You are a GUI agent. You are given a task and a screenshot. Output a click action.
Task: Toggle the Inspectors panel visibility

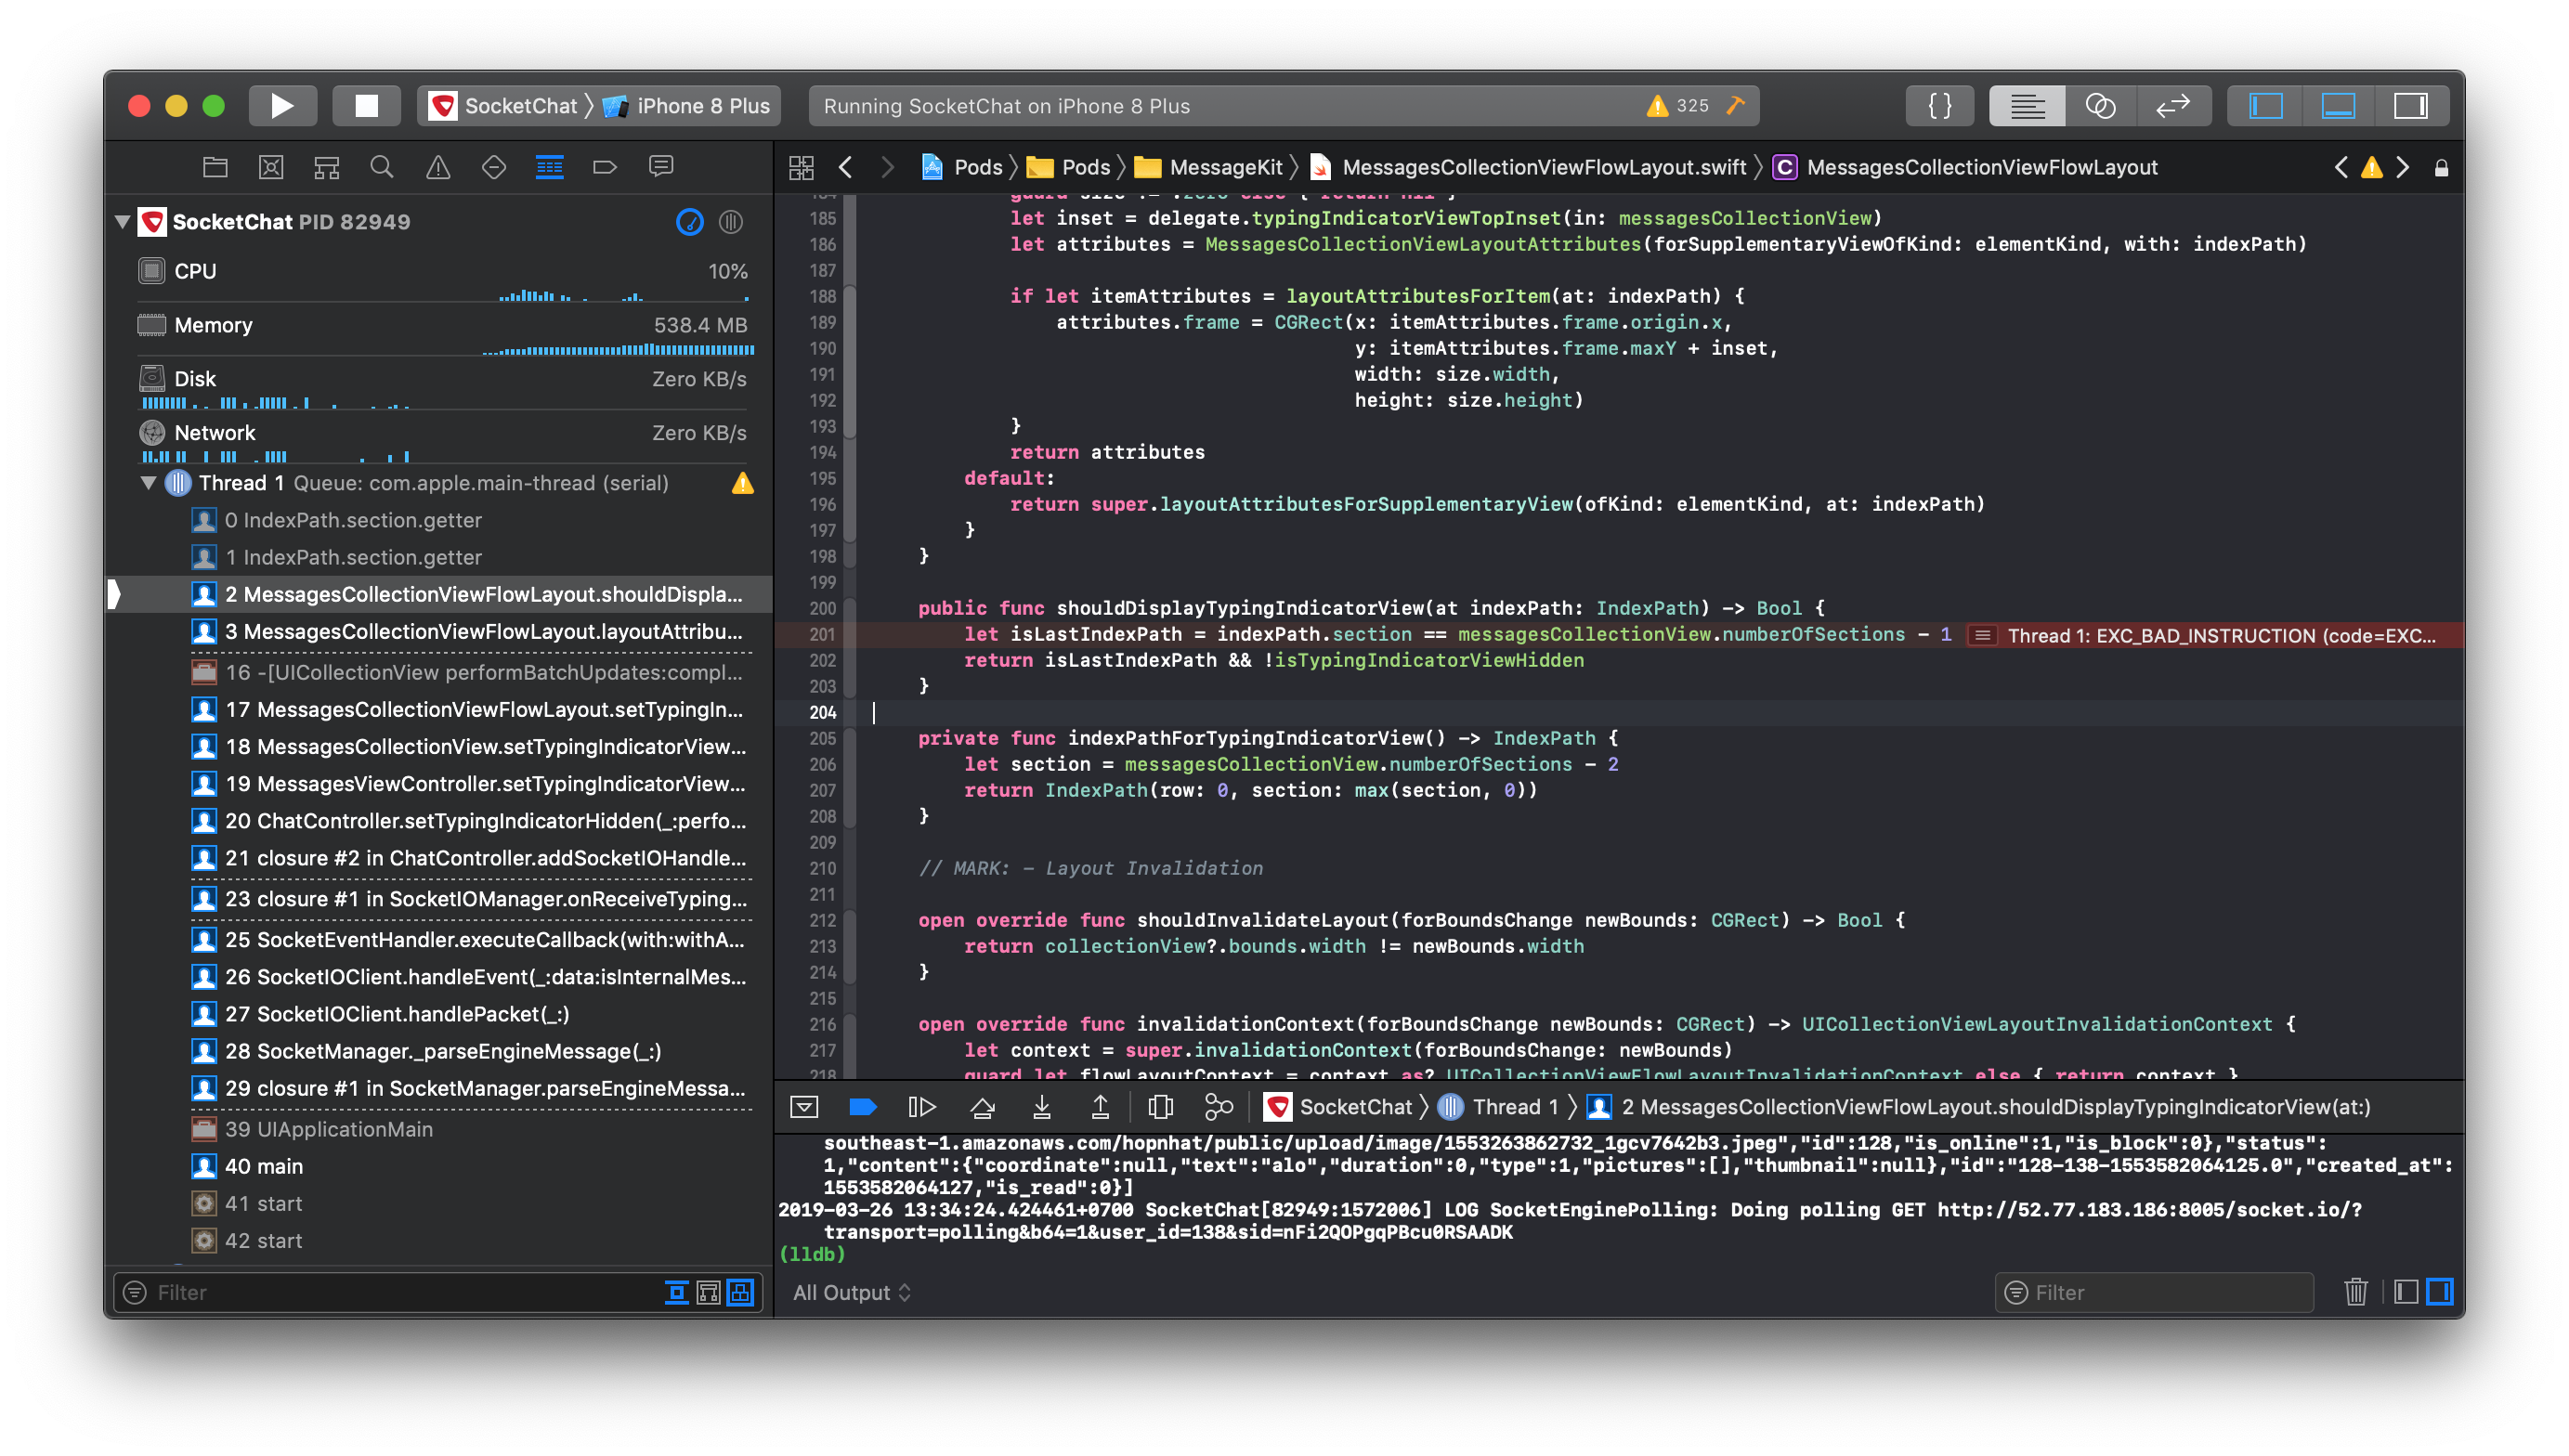coord(2410,105)
